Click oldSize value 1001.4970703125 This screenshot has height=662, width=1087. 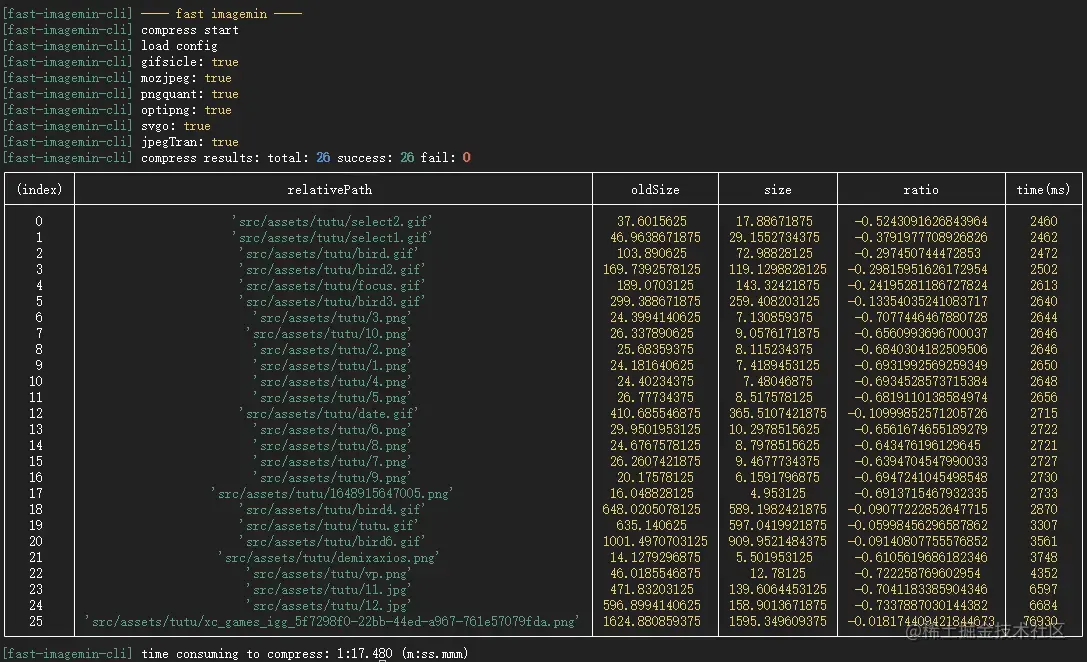(x=655, y=541)
